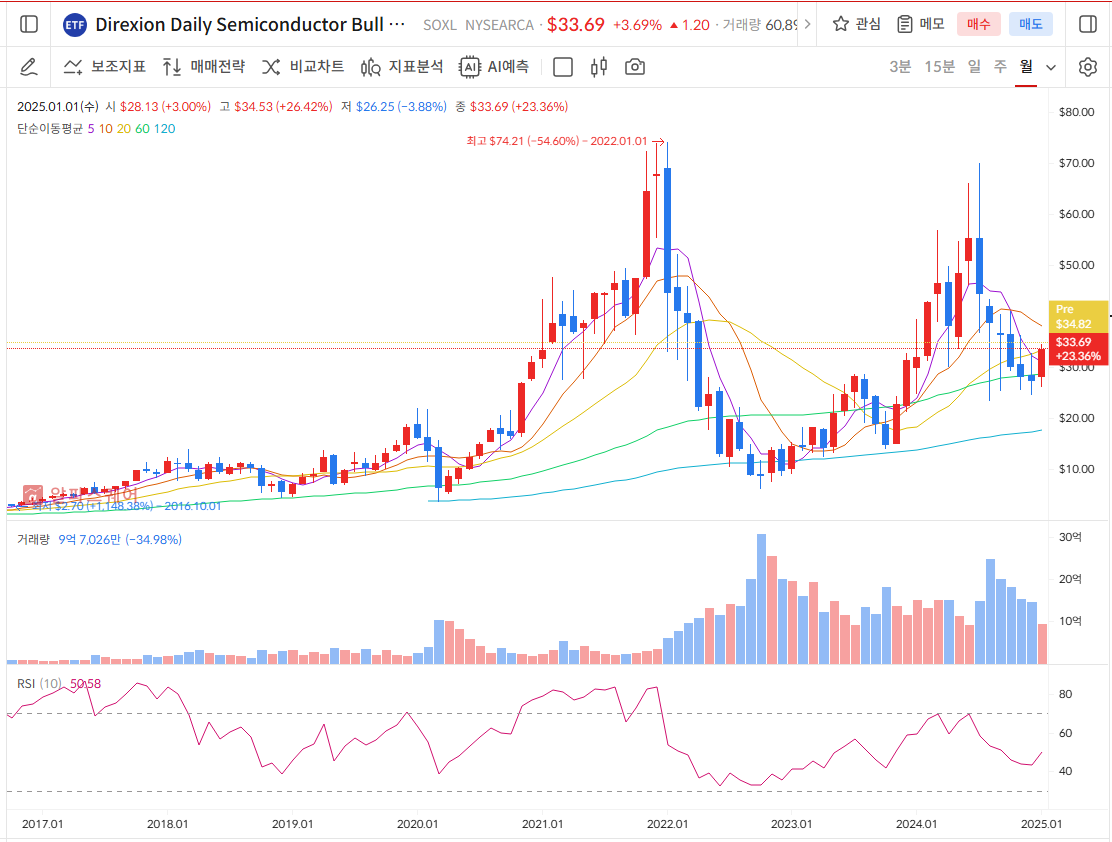Screen dimensions: 1112x842
Task: Take chart snapshot with camera icon
Action: [x=635, y=67]
